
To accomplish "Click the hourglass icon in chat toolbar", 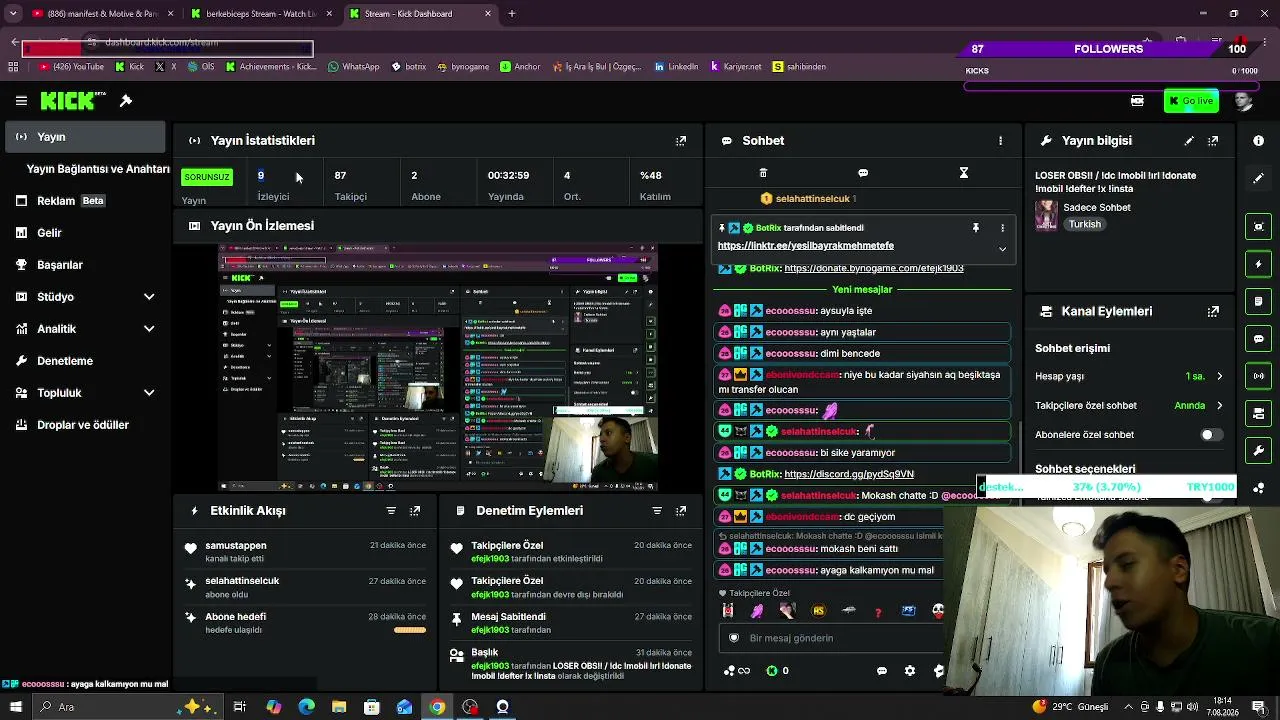I will pyautogui.click(x=964, y=173).
